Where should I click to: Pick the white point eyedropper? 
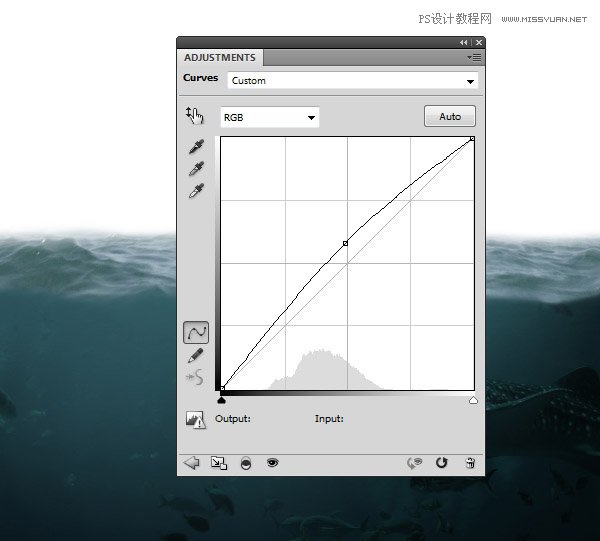coord(196,190)
